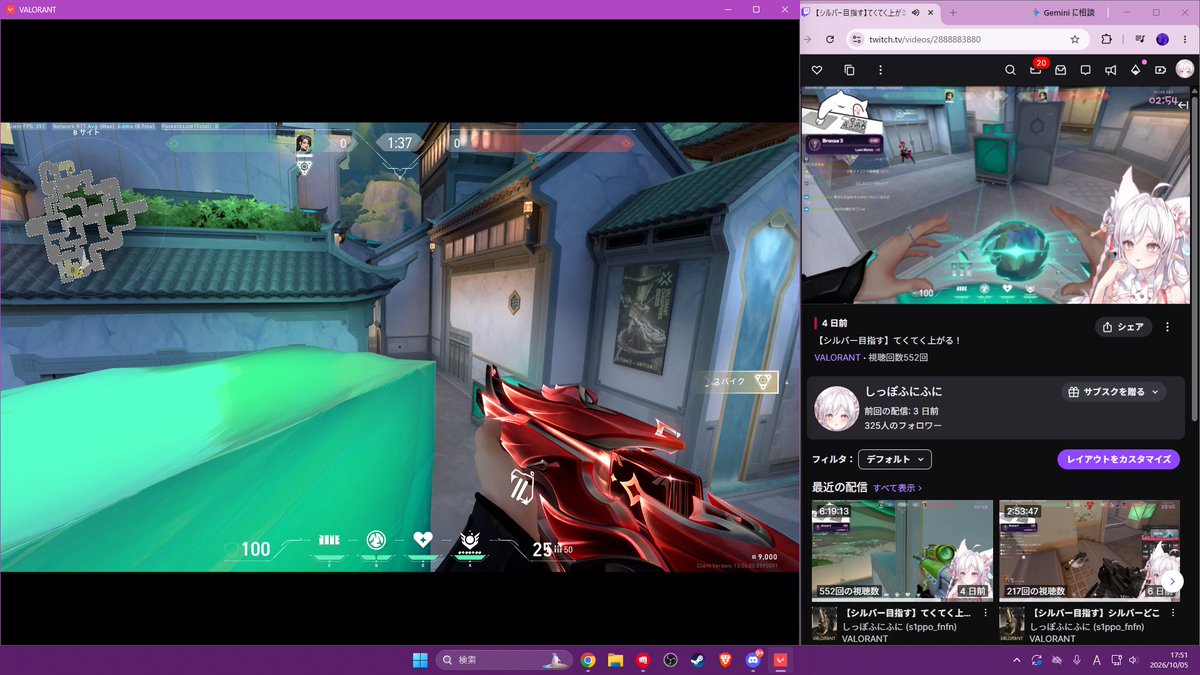The height and width of the screenshot is (675, 1200).
Task: Open more options beside the シェア button
Action: [x=1167, y=327]
